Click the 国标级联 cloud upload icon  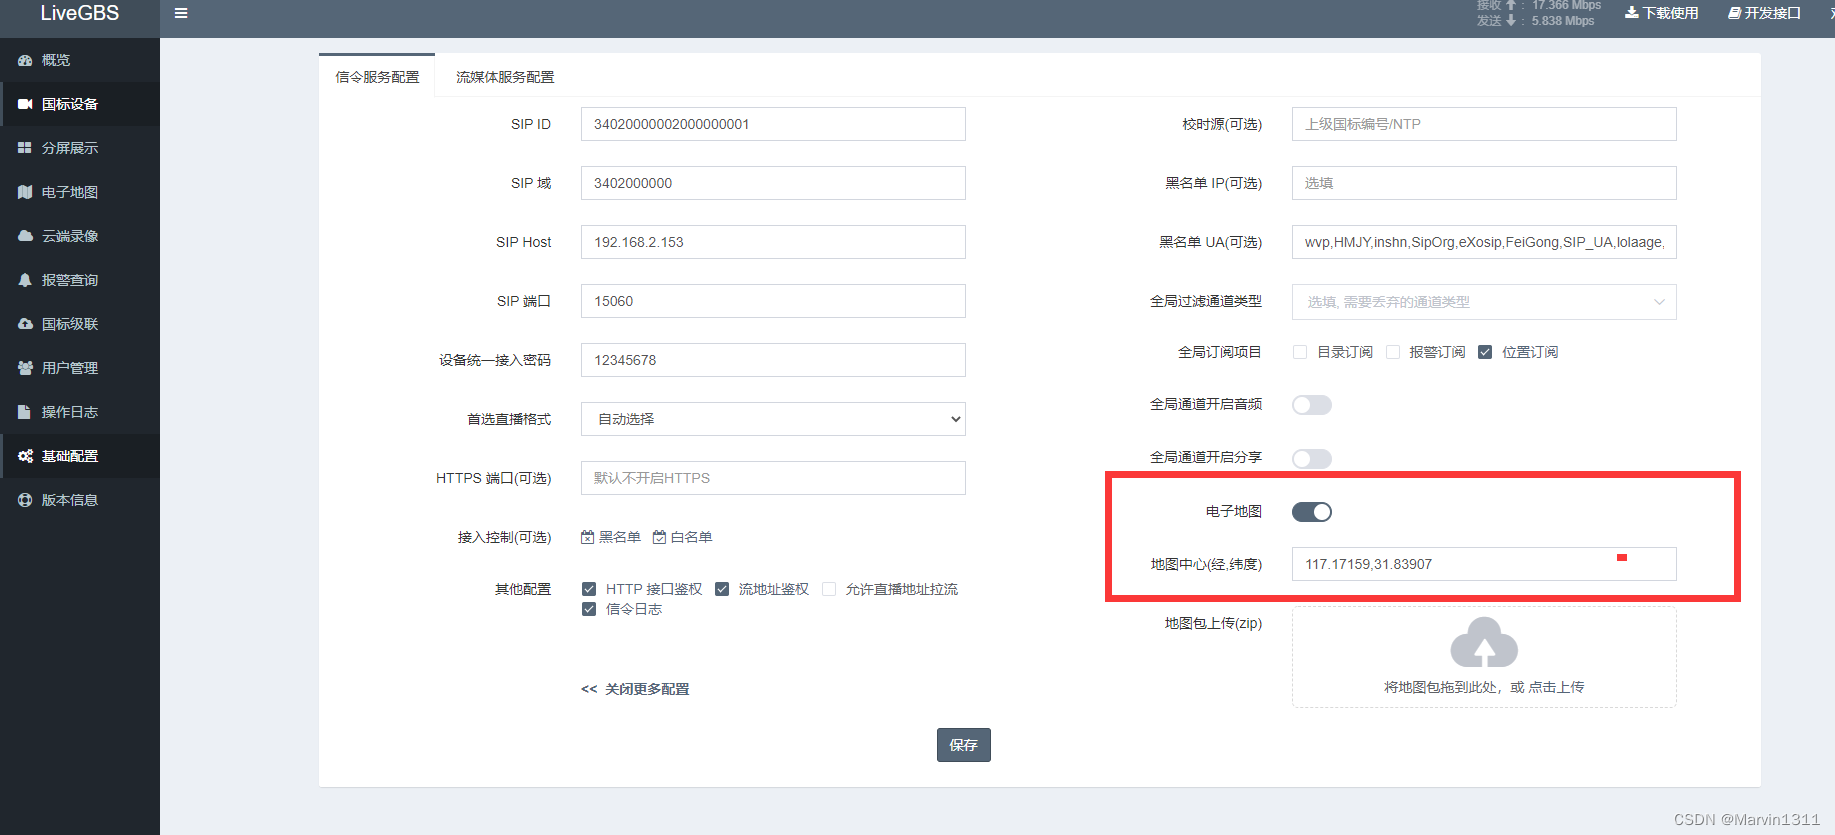(x=25, y=324)
